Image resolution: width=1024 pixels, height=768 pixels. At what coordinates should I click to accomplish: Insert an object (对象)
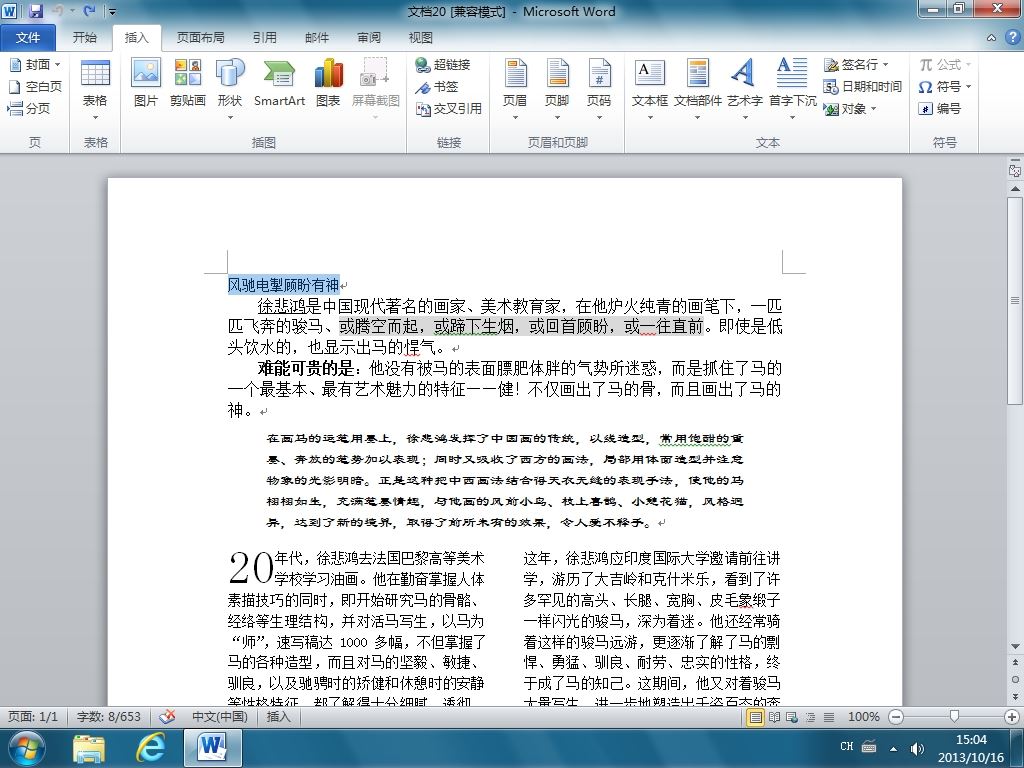[850, 108]
